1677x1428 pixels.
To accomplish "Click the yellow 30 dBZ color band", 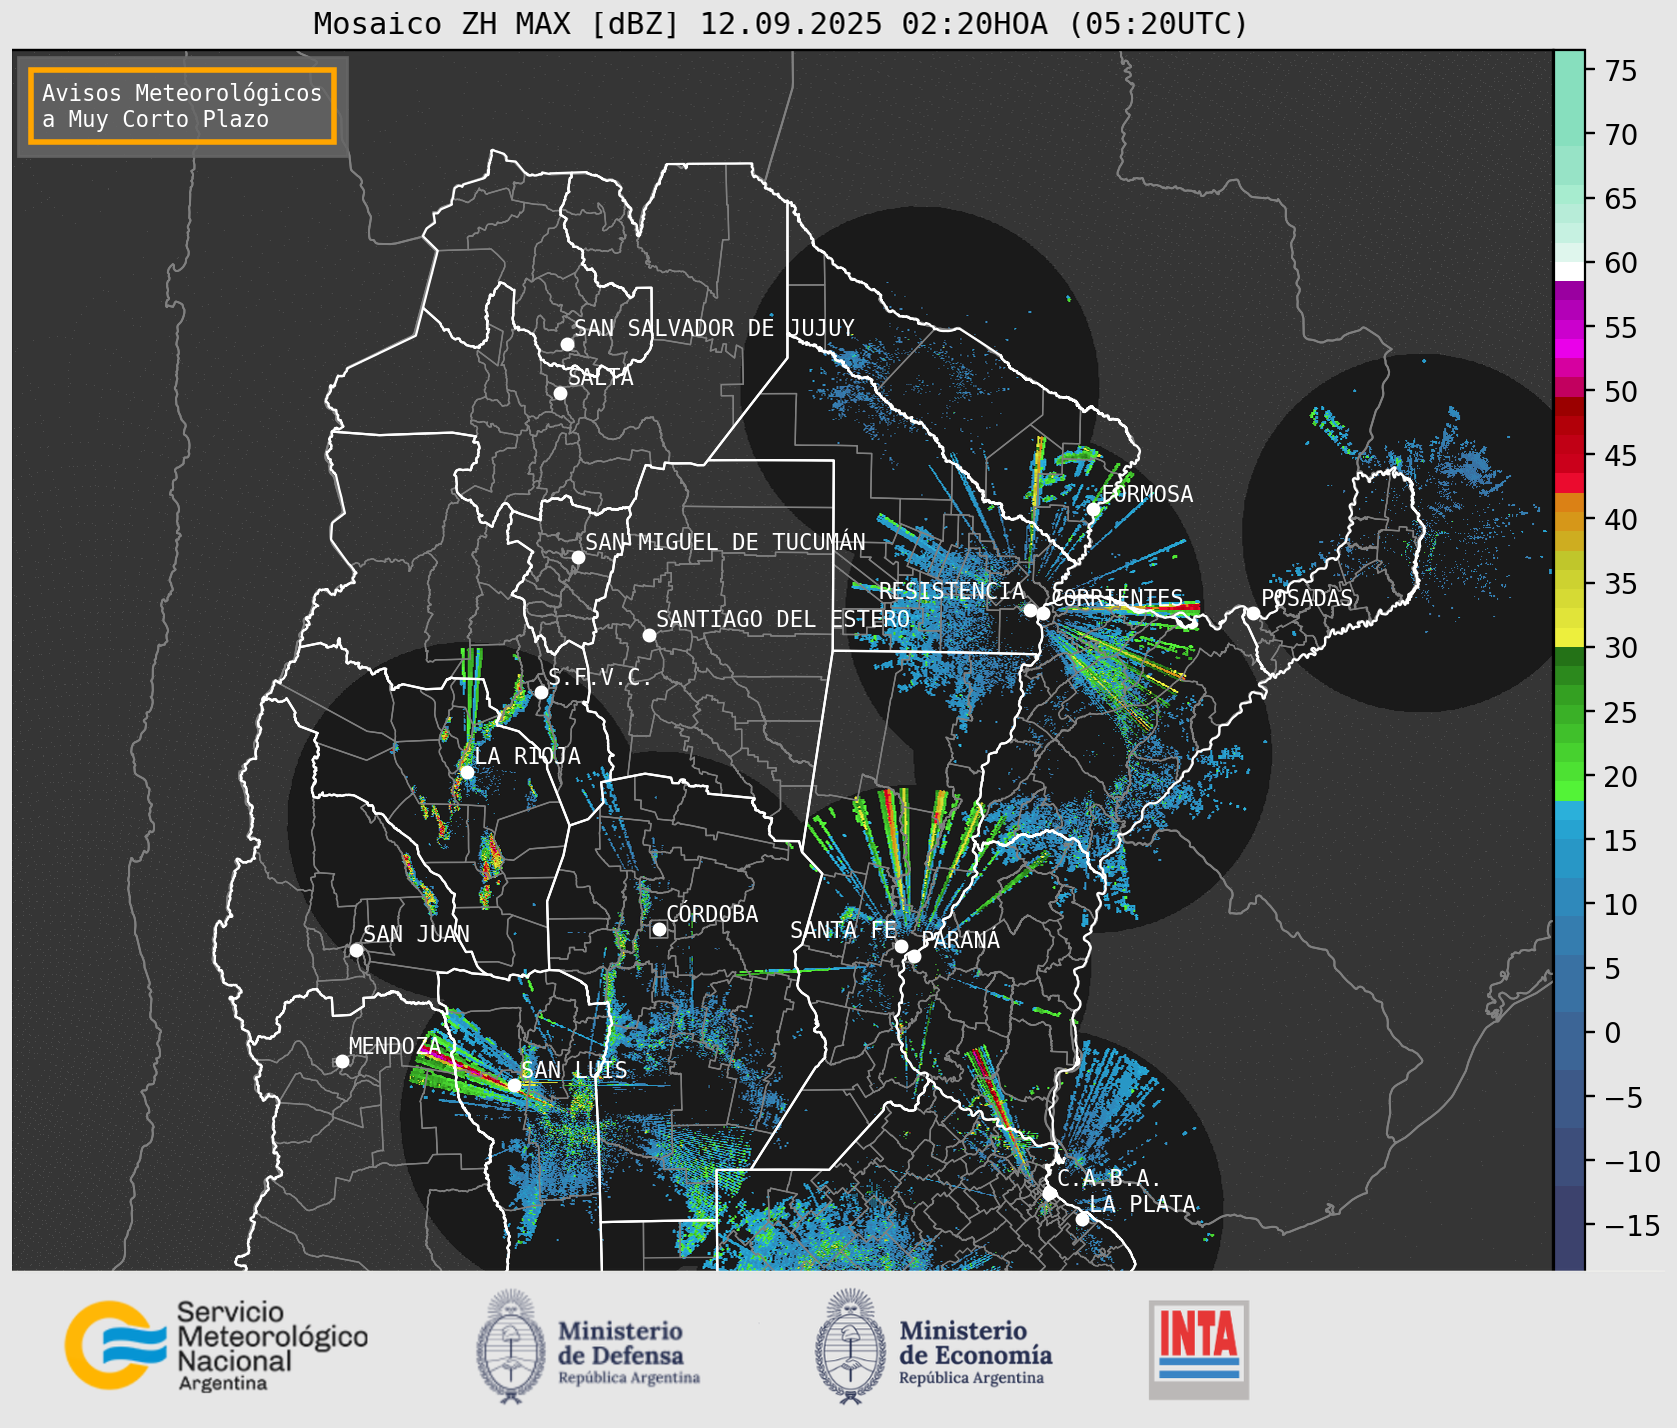I will [x=1569, y=637].
